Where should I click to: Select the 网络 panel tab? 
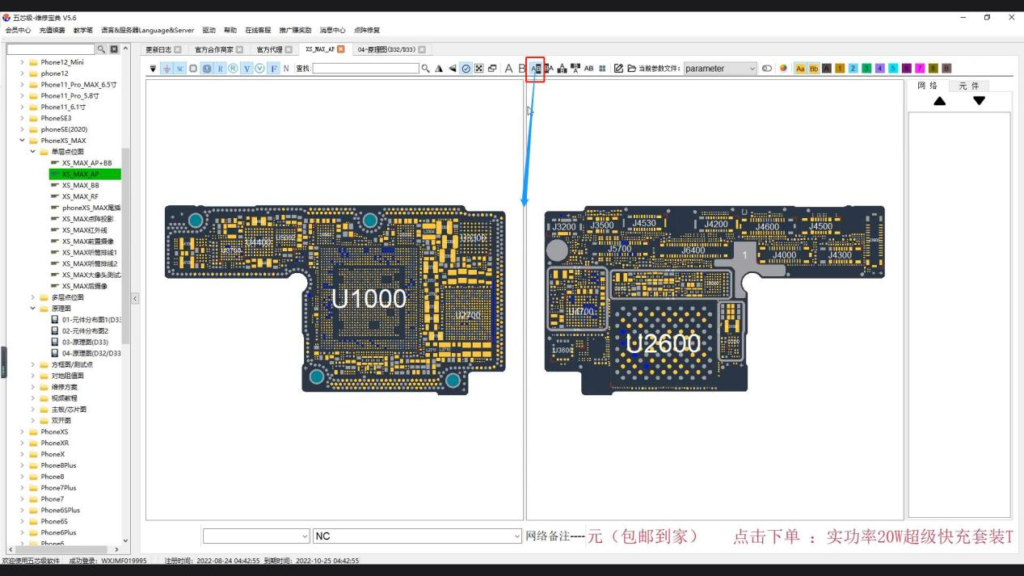(927, 86)
